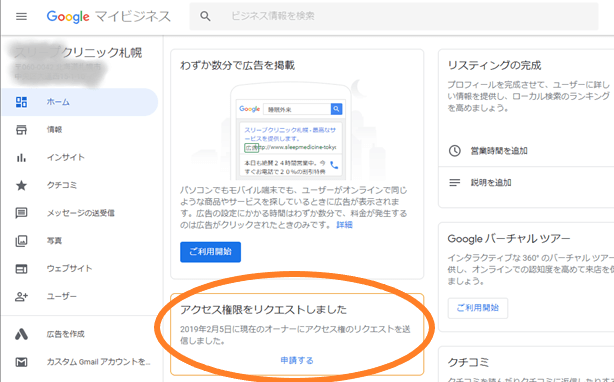Viewport: 614px width, 382px height.
Task: Open the 写真 photo icon
Action: [x=21, y=241]
